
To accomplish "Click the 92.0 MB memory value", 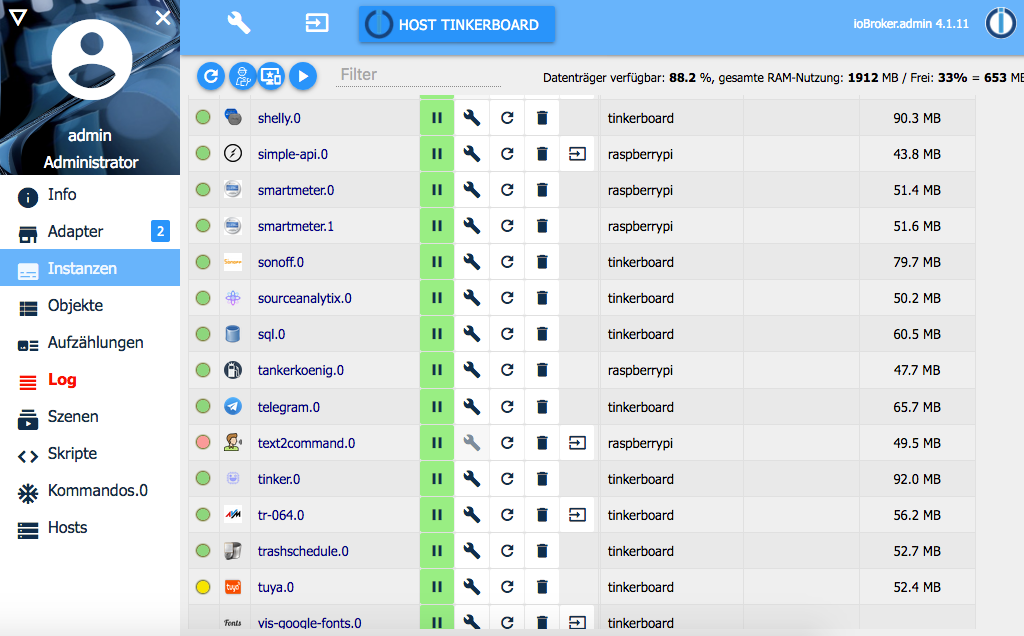I will pos(917,479).
